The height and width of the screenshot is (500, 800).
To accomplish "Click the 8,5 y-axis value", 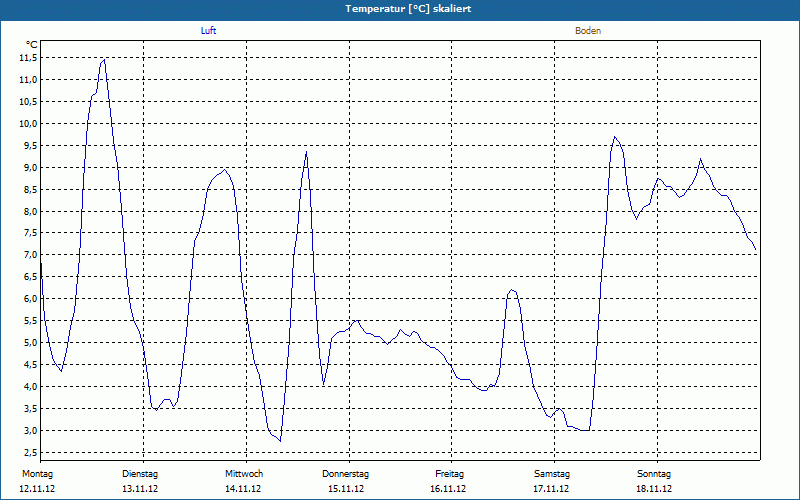I will [x=30, y=189].
